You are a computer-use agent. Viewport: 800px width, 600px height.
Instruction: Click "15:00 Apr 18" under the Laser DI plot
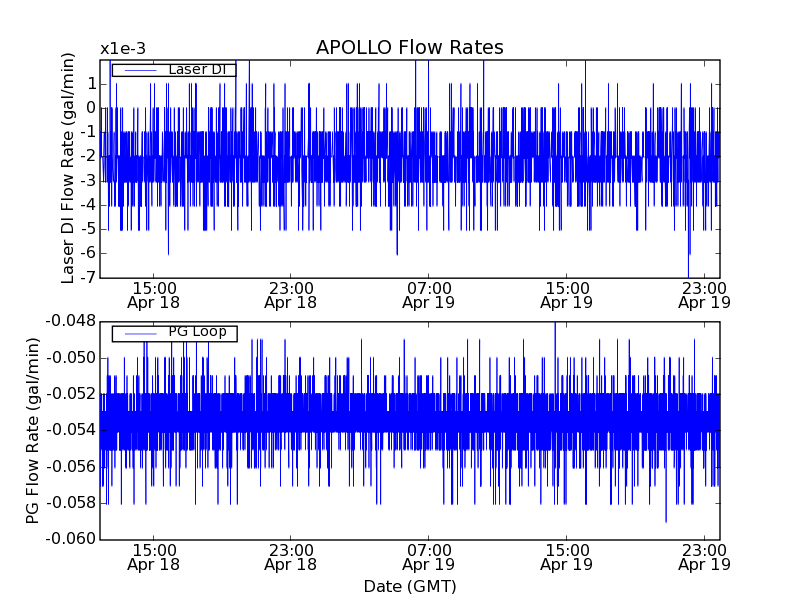154,295
